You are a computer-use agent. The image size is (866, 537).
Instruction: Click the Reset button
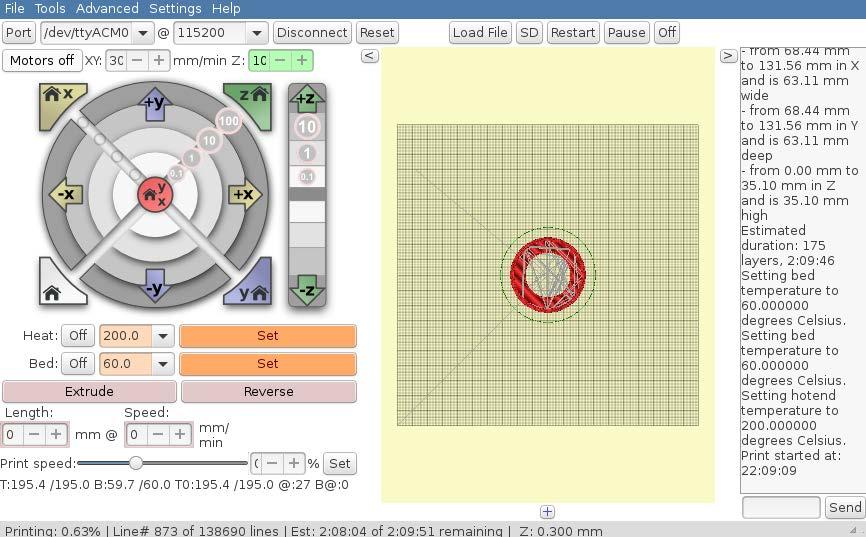pyautogui.click(x=377, y=33)
